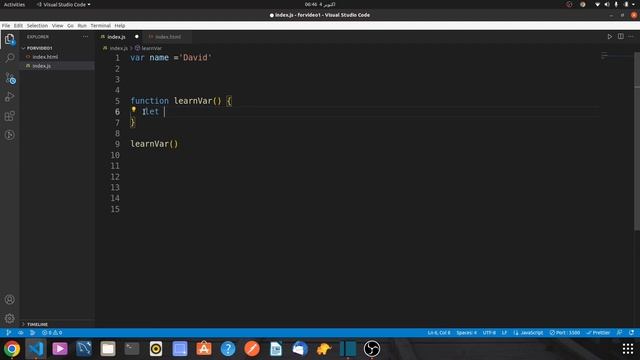Click the Ln 6, Col cursor position status
The width and height of the screenshot is (640, 360).
pos(439,333)
